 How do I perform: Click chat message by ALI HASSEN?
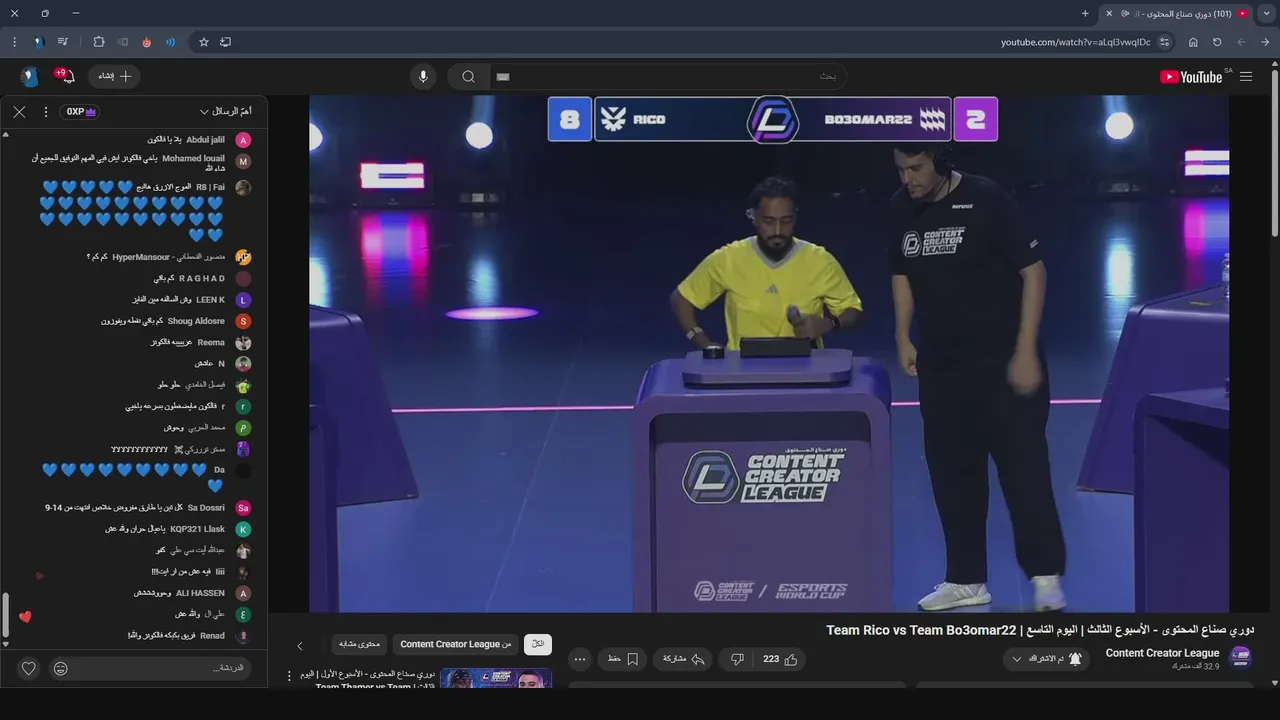pyautogui.click(x=180, y=593)
